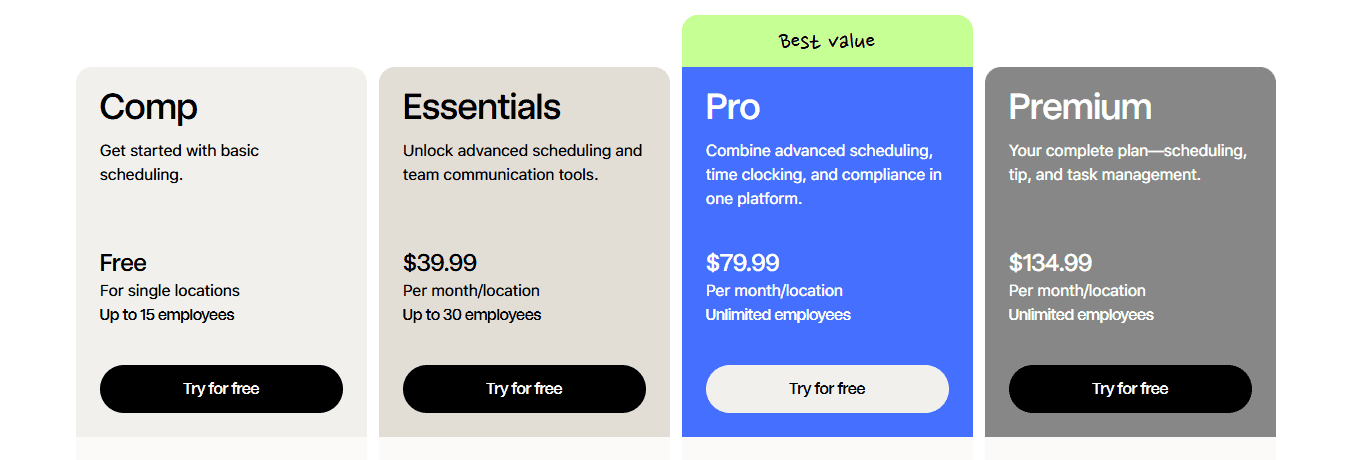
Task: Select the Comp plan heading
Action: [149, 107]
